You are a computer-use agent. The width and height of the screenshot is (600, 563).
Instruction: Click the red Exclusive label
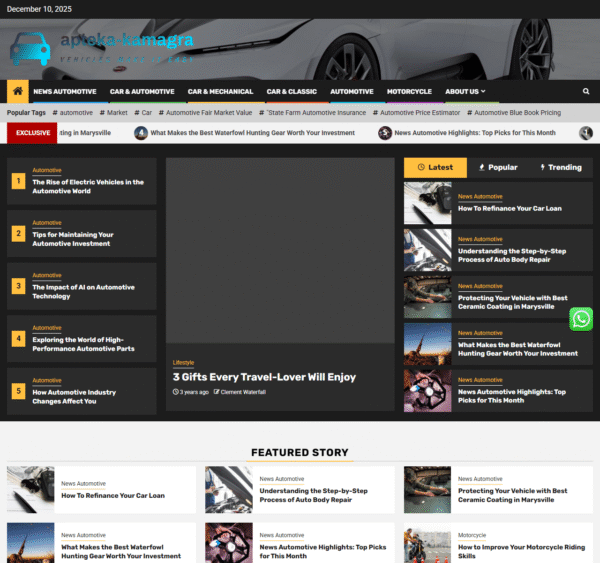pyautogui.click(x=33, y=133)
